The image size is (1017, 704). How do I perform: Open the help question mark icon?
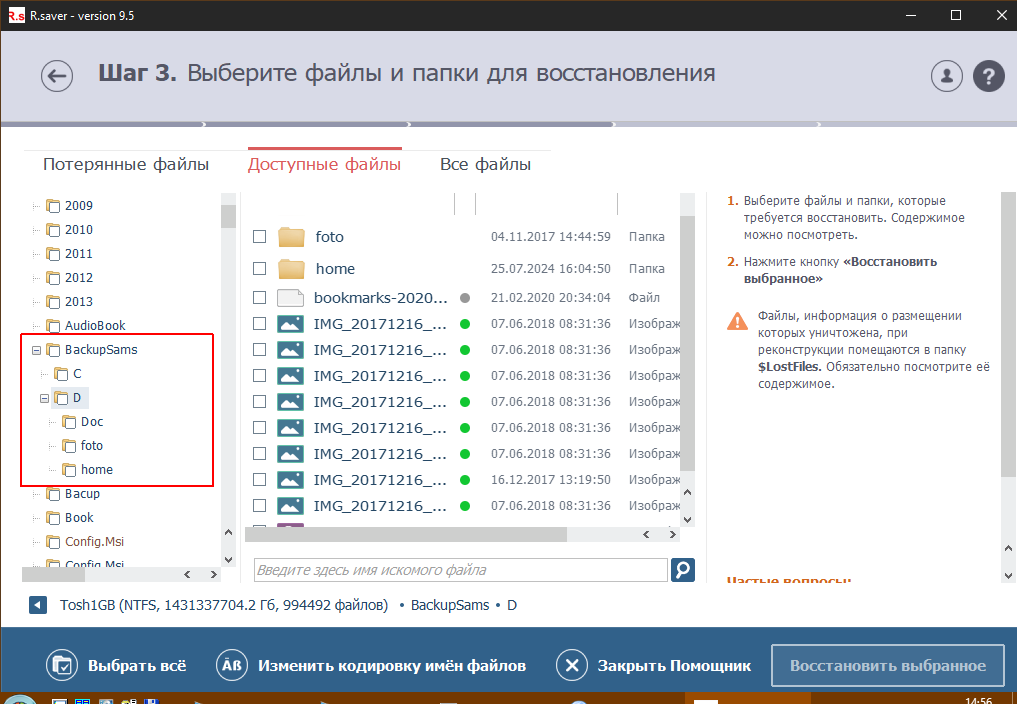point(988,76)
